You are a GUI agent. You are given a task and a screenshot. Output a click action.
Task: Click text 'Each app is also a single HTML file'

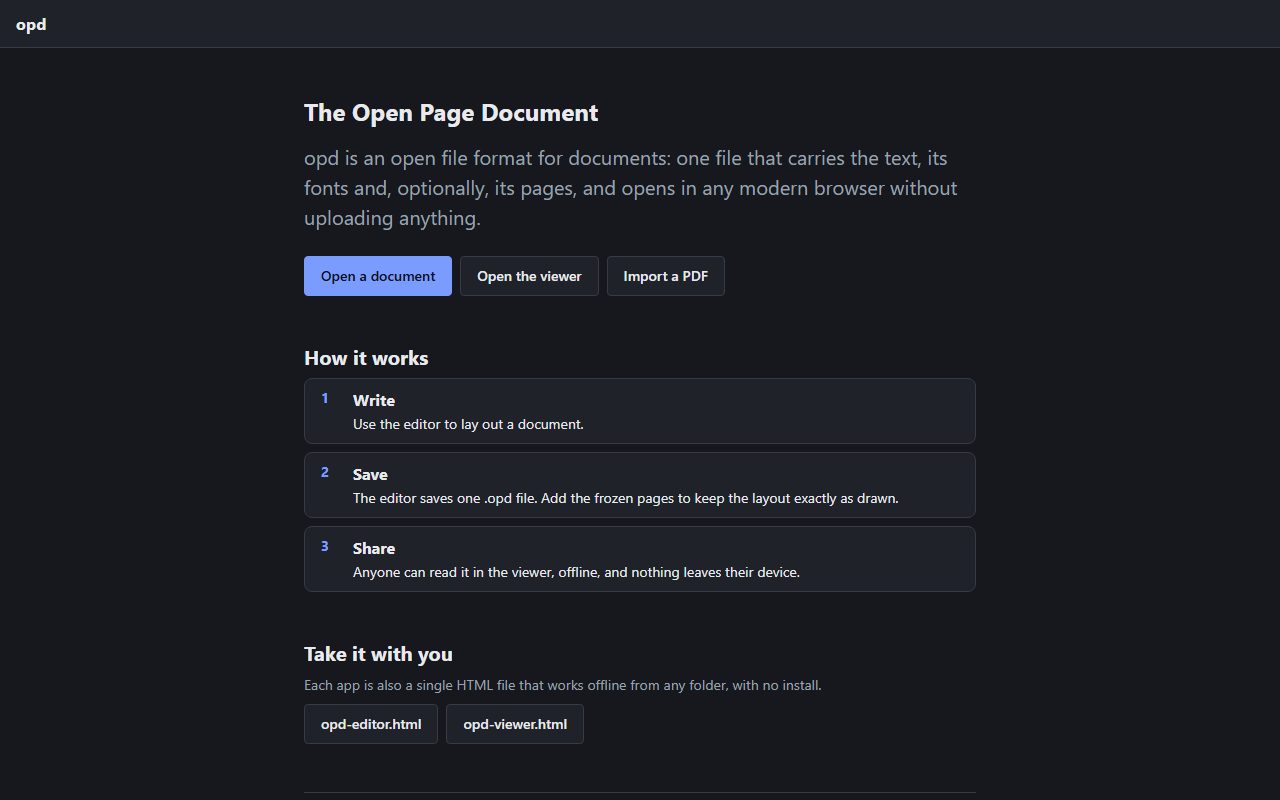(x=563, y=686)
